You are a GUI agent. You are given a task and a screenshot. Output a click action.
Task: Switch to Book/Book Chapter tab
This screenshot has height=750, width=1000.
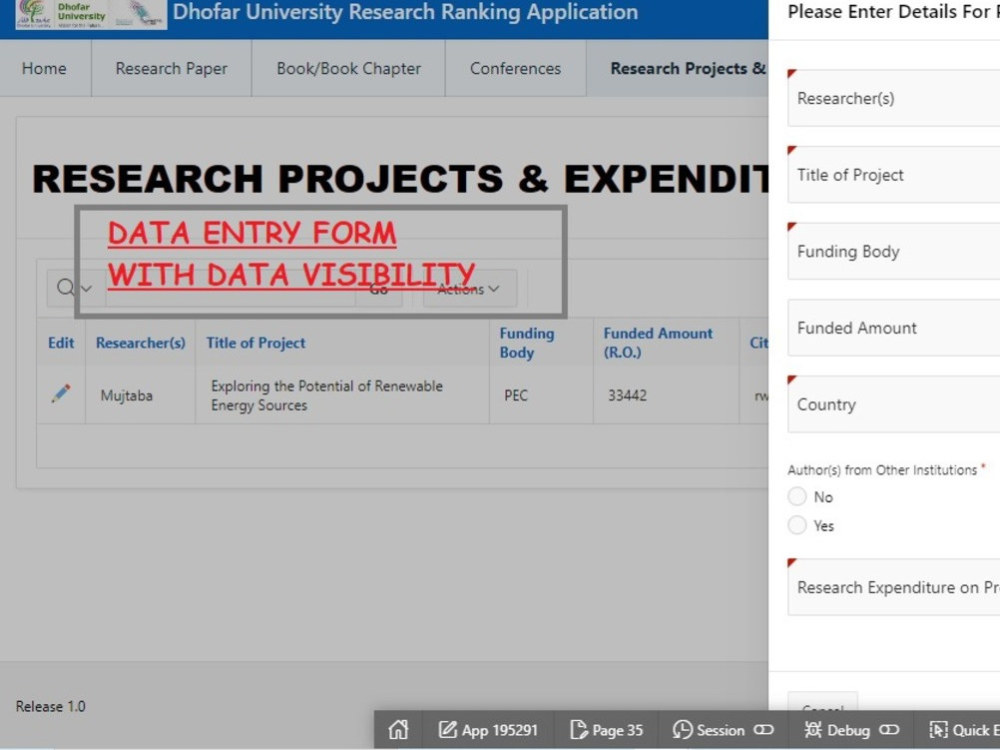348,68
